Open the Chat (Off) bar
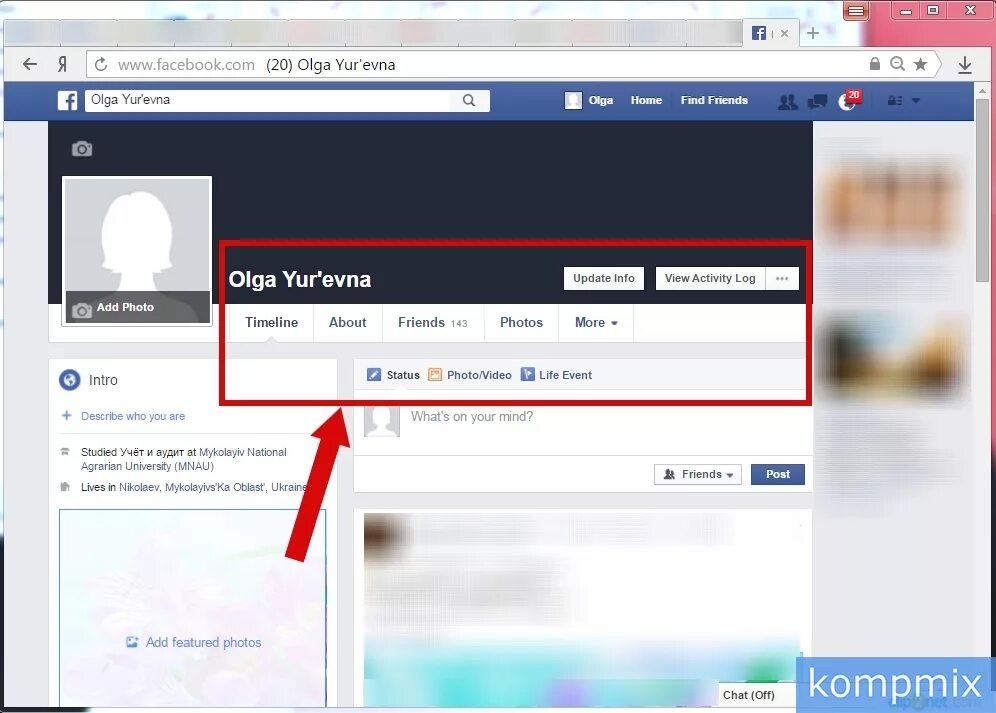The image size is (996, 713). [x=757, y=695]
